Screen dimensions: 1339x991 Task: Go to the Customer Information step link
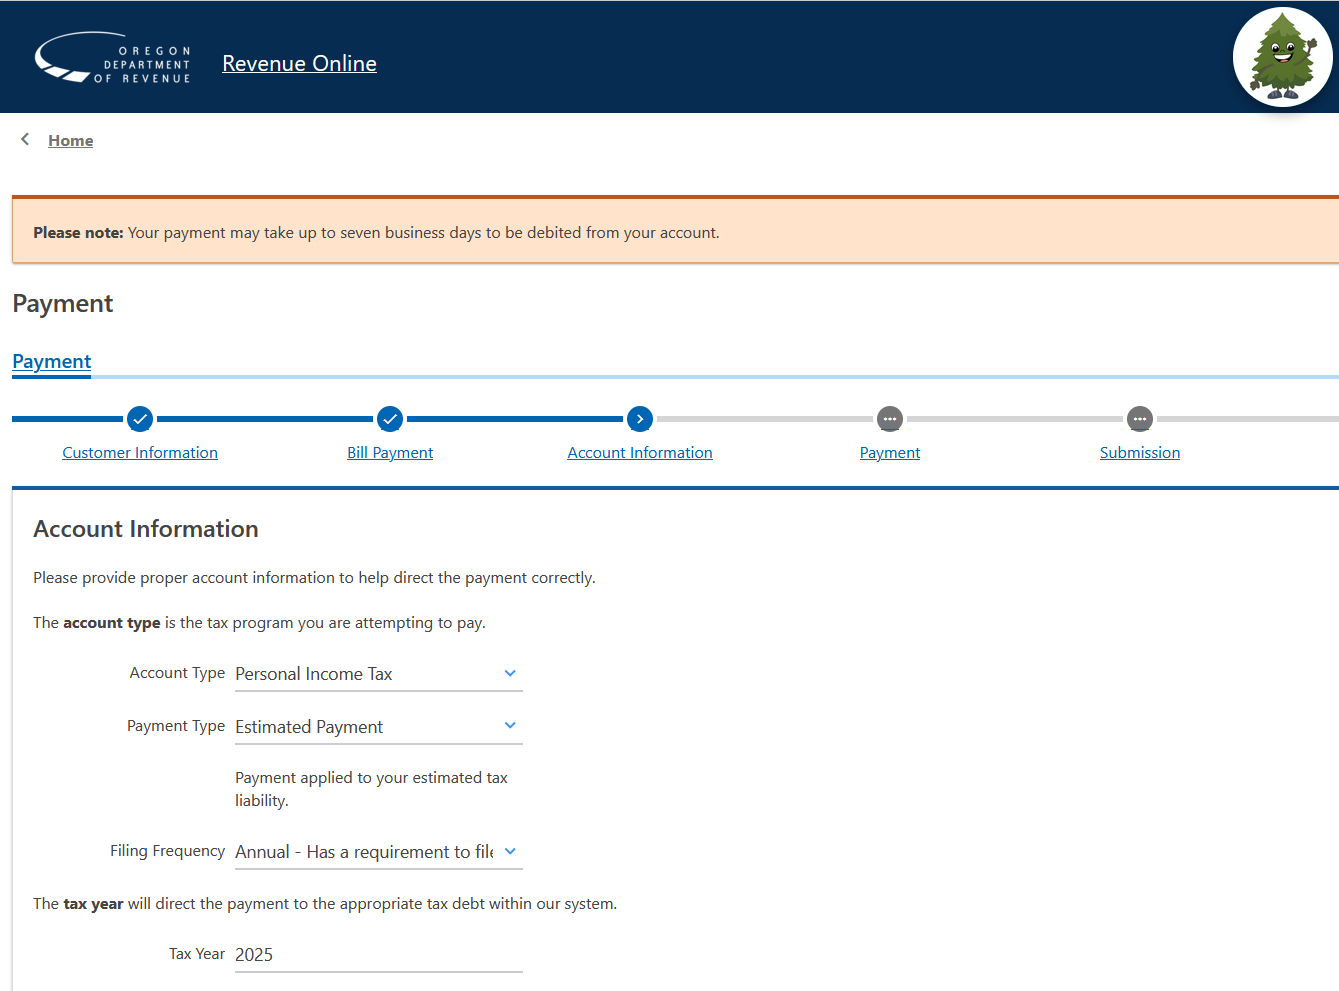(140, 452)
